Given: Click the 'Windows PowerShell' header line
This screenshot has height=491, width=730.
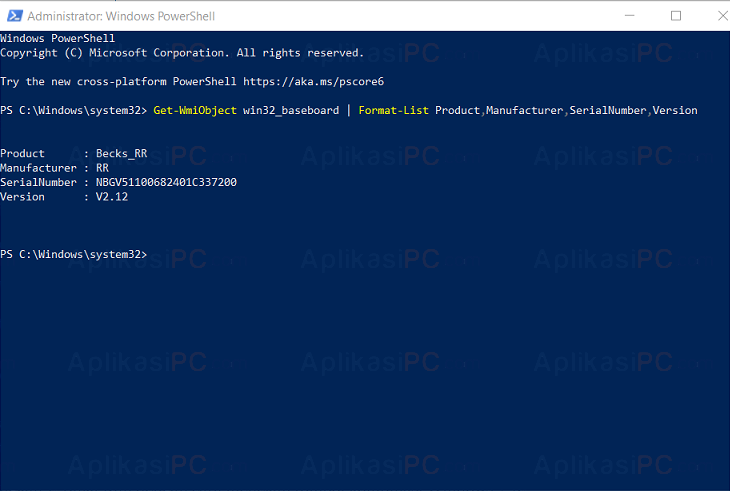Looking at the screenshot, I should pos(57,38).
